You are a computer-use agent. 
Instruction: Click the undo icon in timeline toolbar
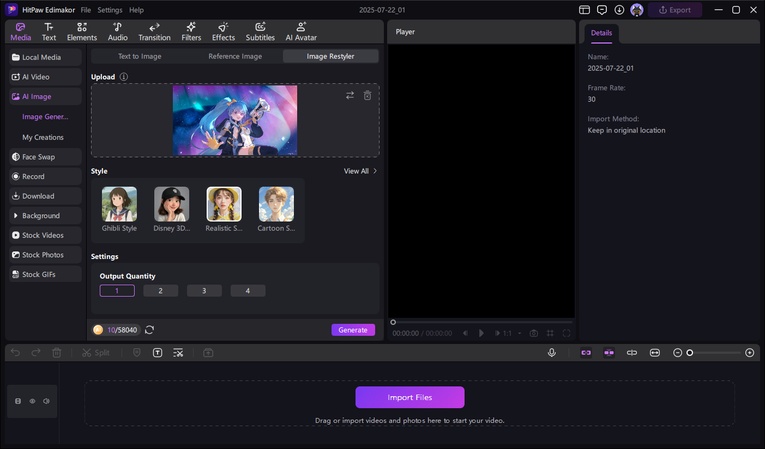click(15, 353)
